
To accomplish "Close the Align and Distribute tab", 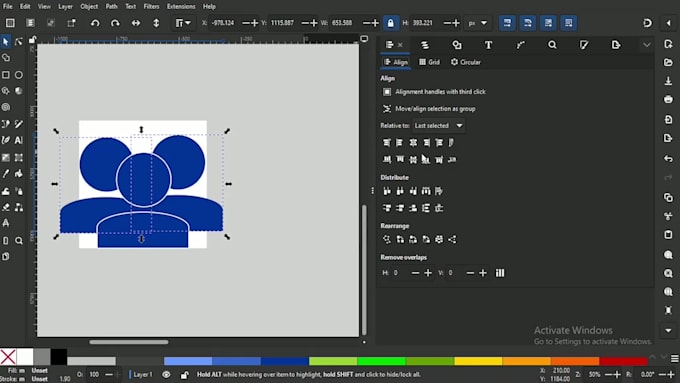I will point(400,45).
